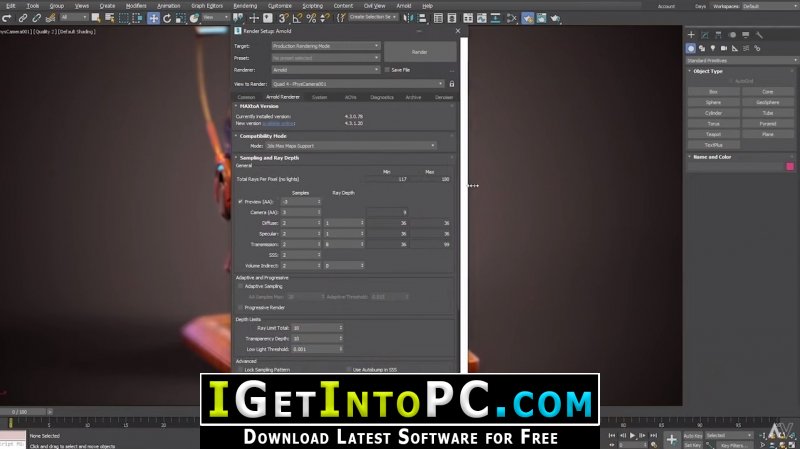This screenshot has height=449, width=800.
Task: Activate the Select and Scale tool
Action: (x=181, y=18)
